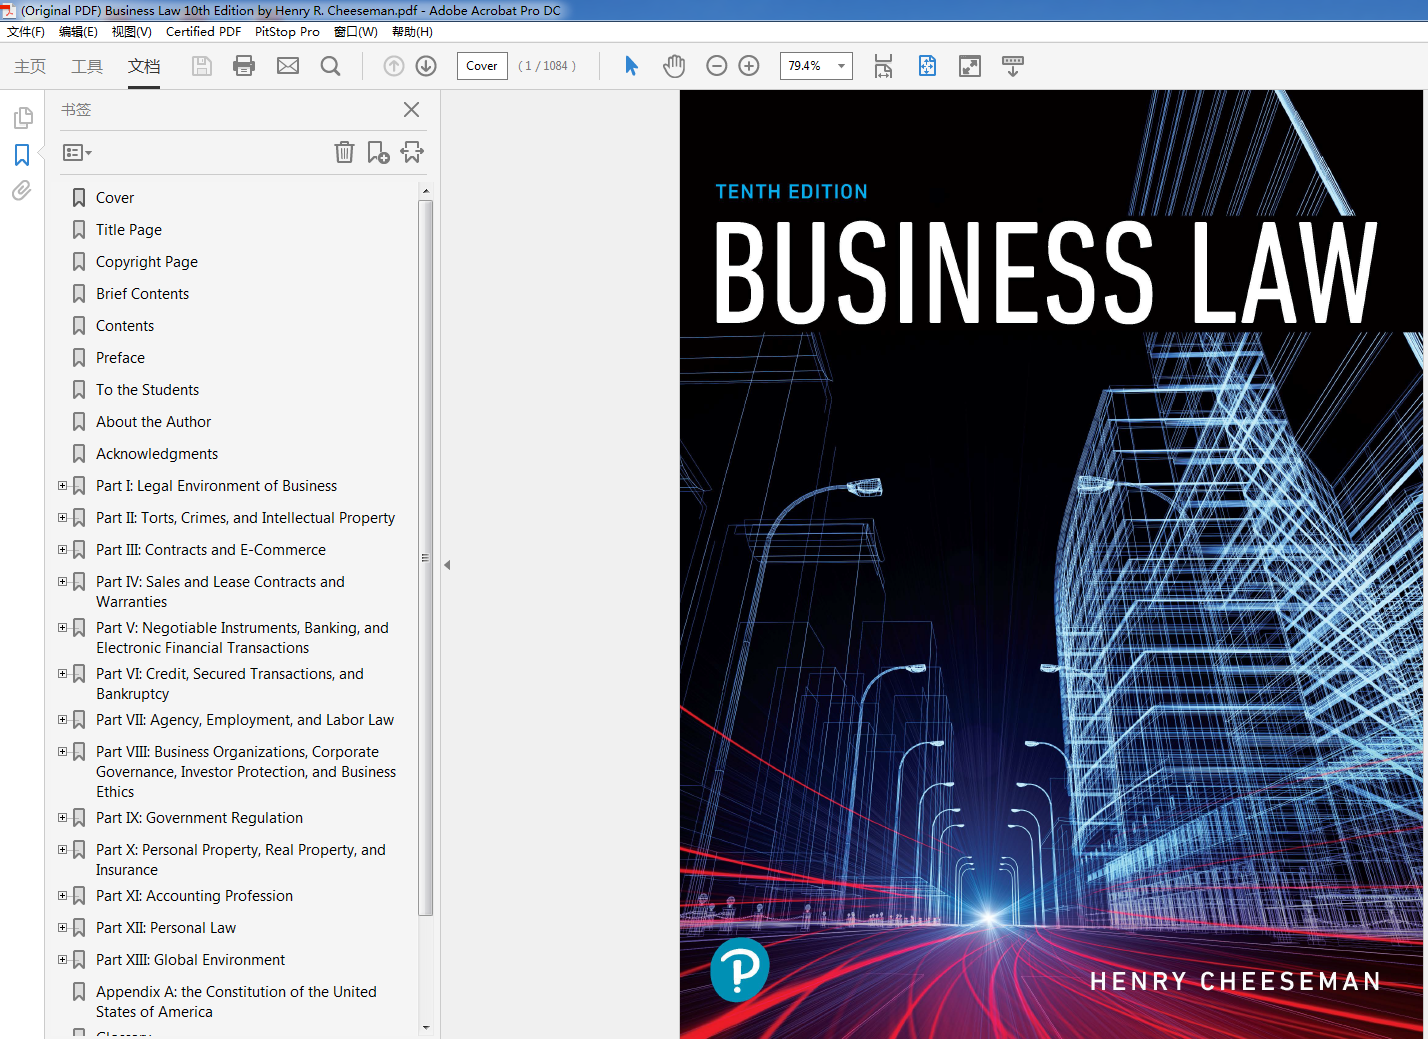Open the 视图(V) menu
Screen dimensions: 1428x1039
coord(131,32)
